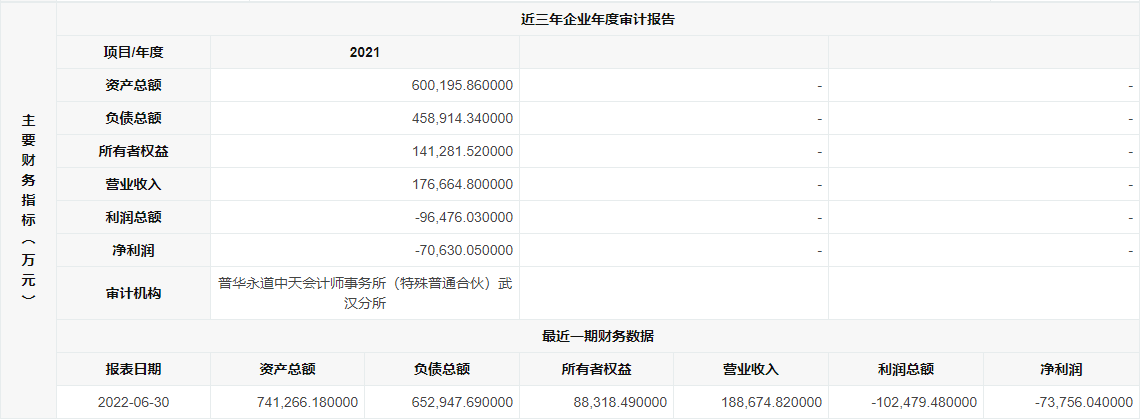This screenshot has height=419, width=1141.
Task: Click the latest net profit -73,756.040000
Action: coord(1082,402)
